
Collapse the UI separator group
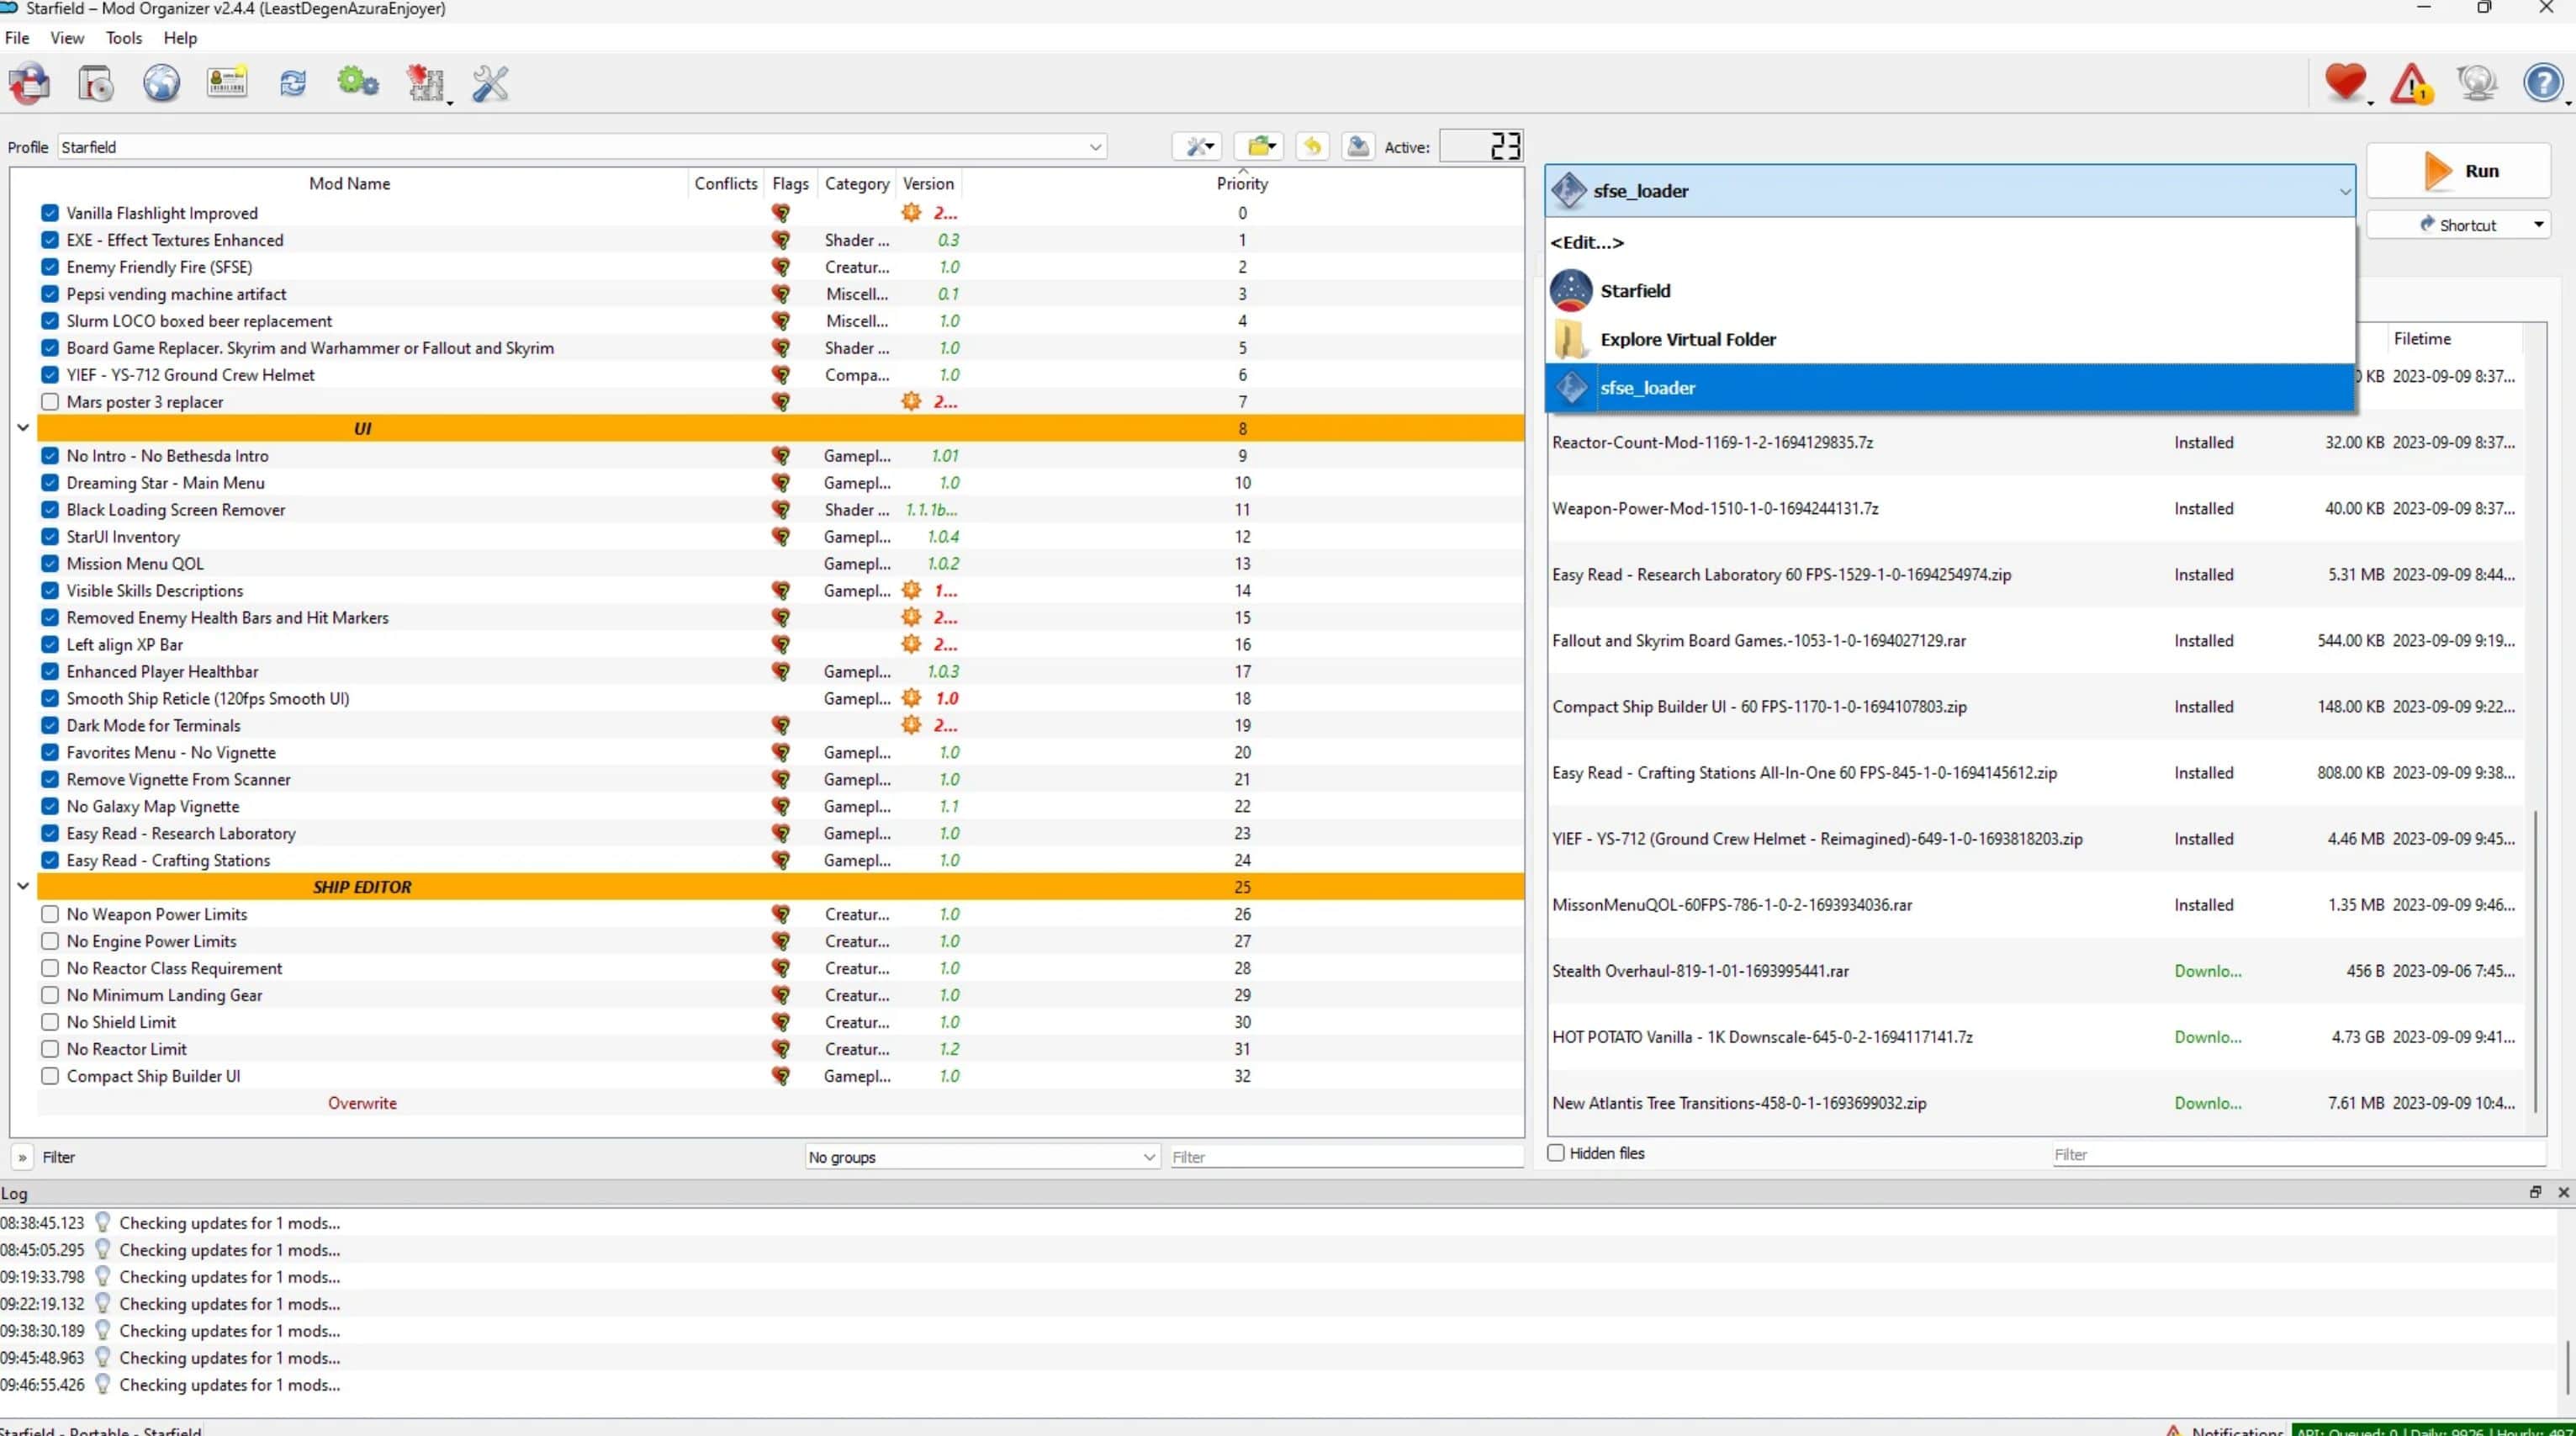click(23, 428)
